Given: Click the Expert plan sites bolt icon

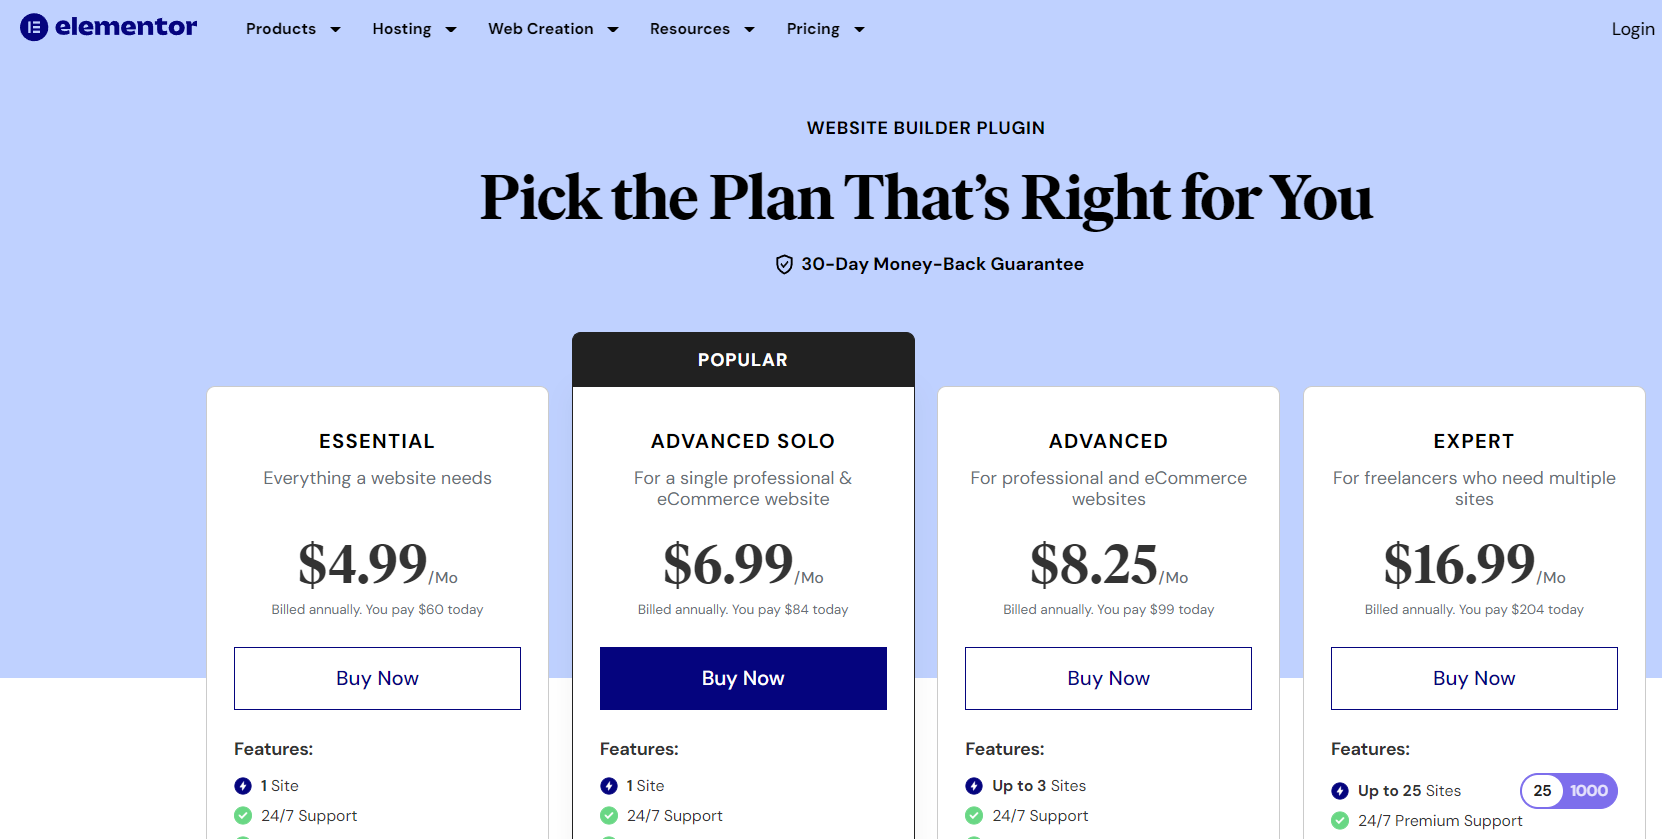Looking at the screenshot, I should coord(1340,791).
